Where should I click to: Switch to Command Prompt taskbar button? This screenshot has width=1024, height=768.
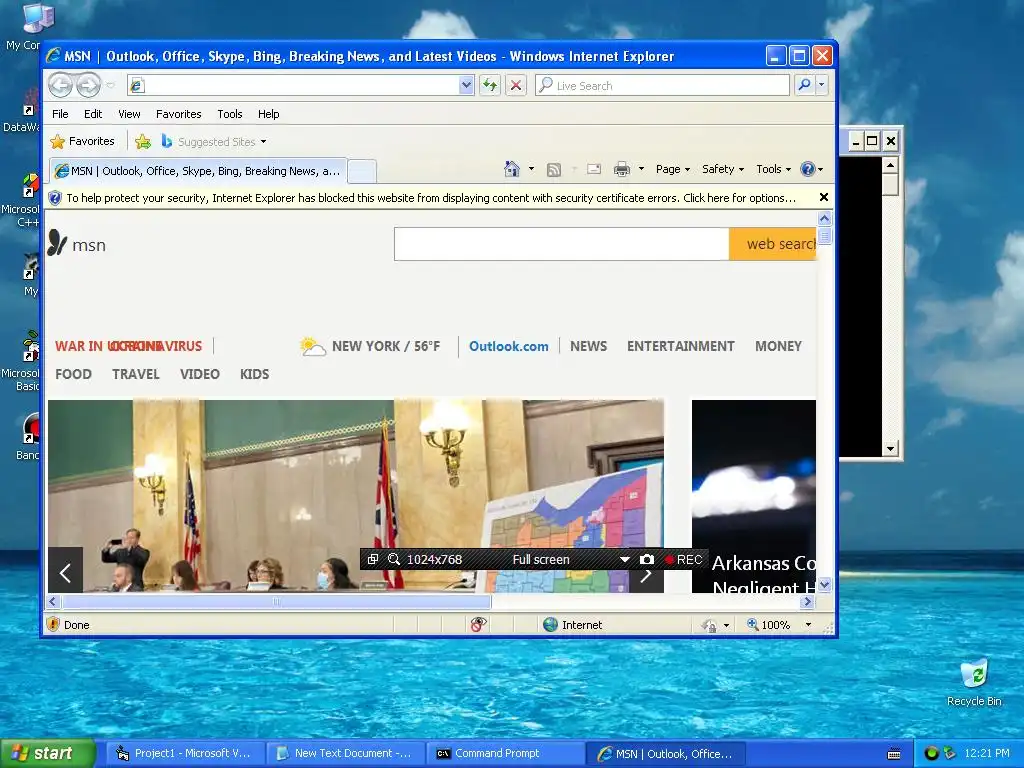[x=505, y=754]
